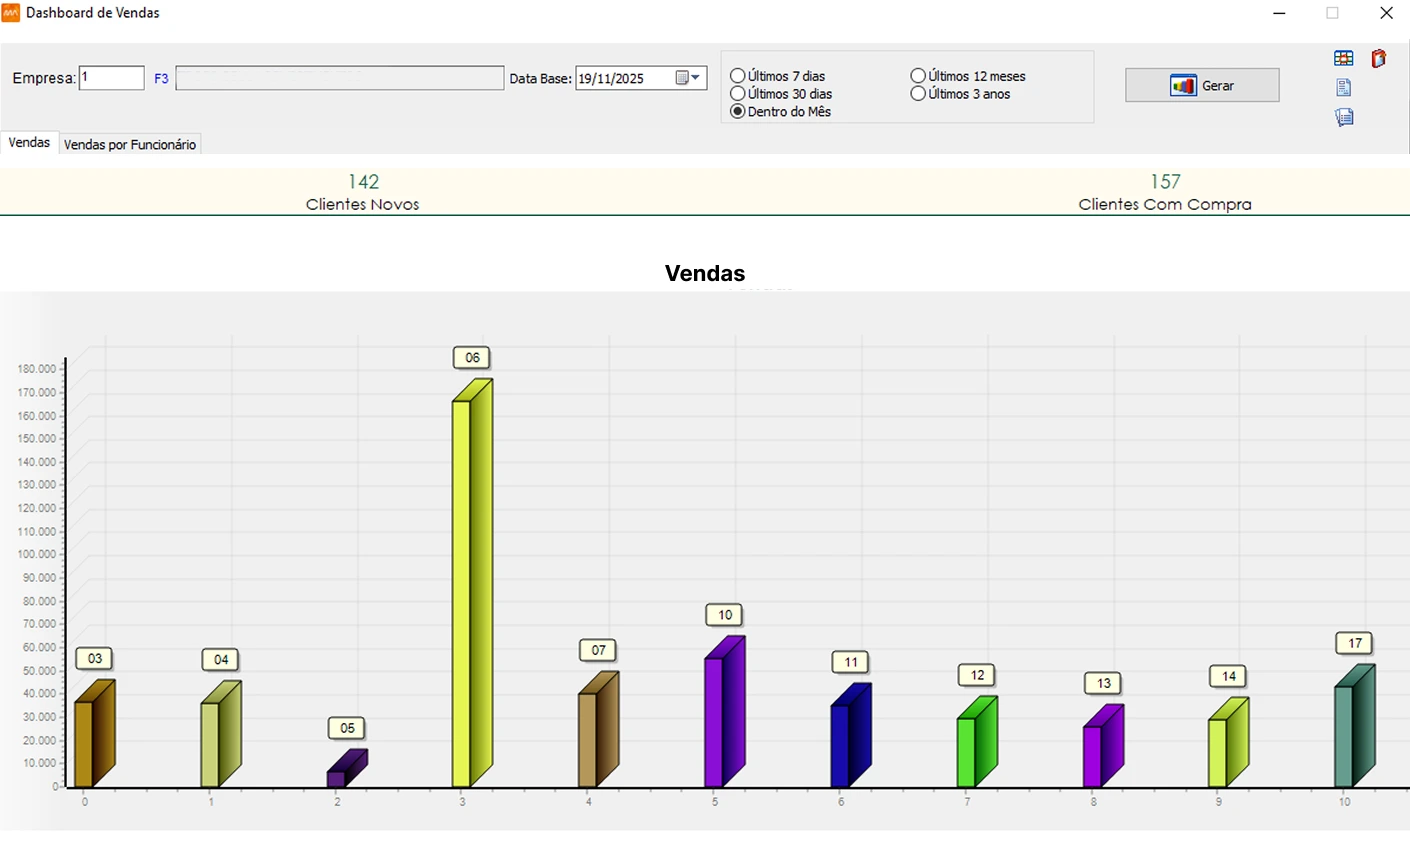Click the 157 Clientes Com Compra indicator
The height and width of the screenshot is (852, 1410).
[1164, 192]
